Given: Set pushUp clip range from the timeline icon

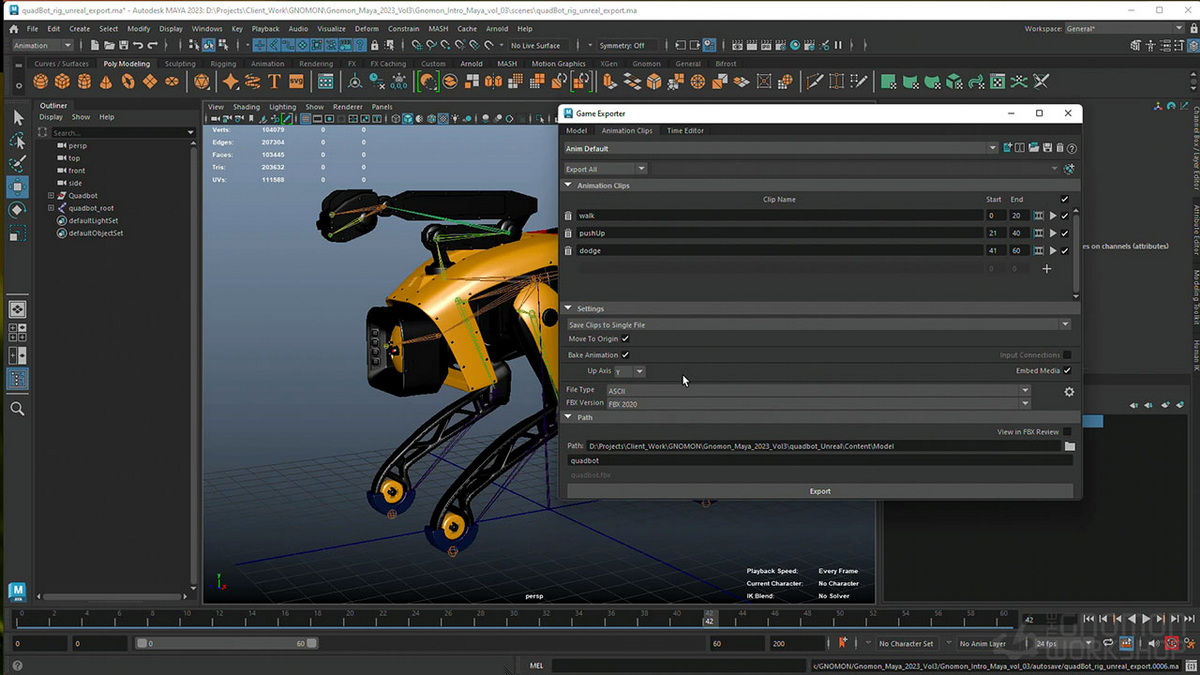Looking at the screenshot, I should click(1039, 233).
